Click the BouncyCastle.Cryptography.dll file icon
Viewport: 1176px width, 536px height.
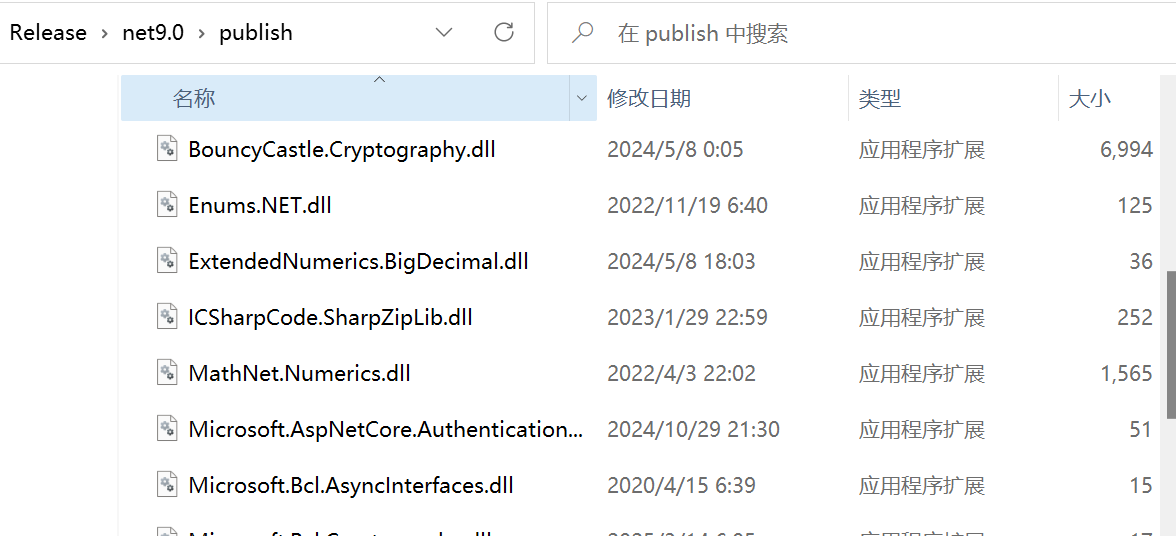pos(166,148)
